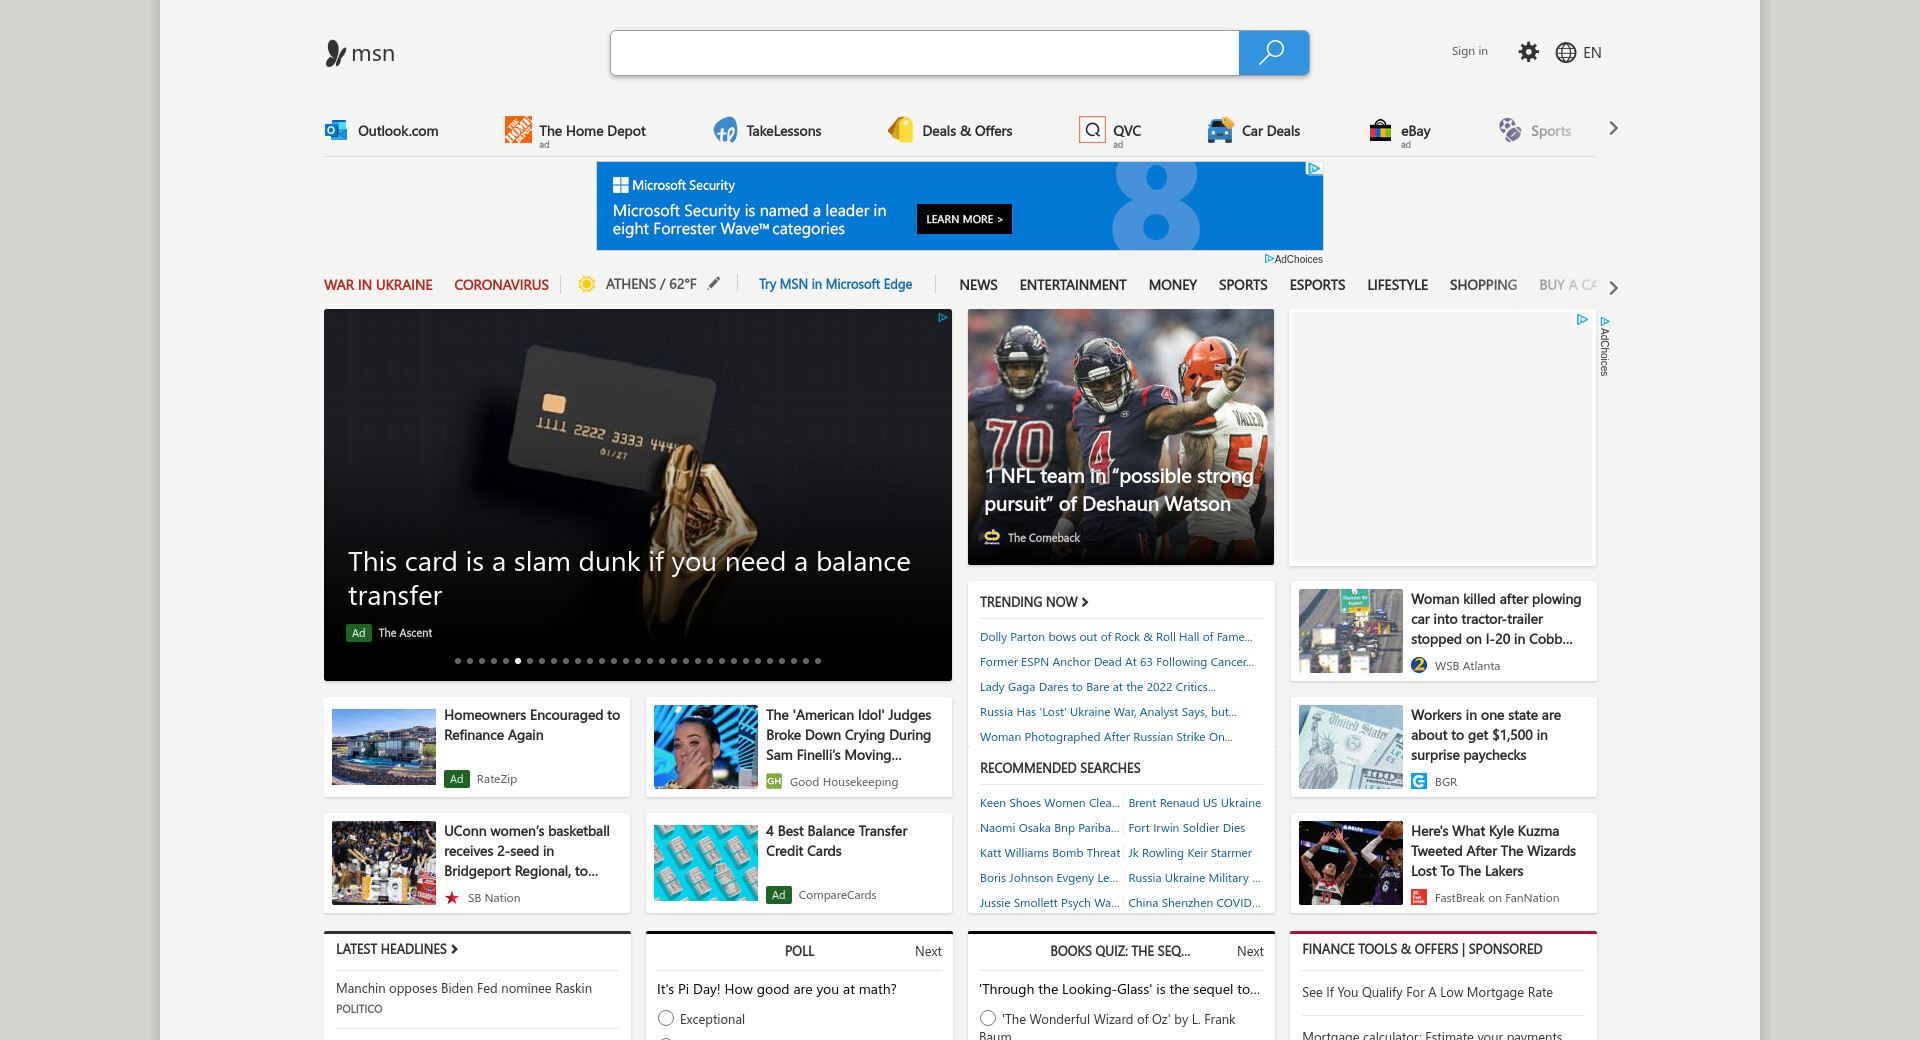
Task: Click the blue search magnifier button
Action: 1273,53
